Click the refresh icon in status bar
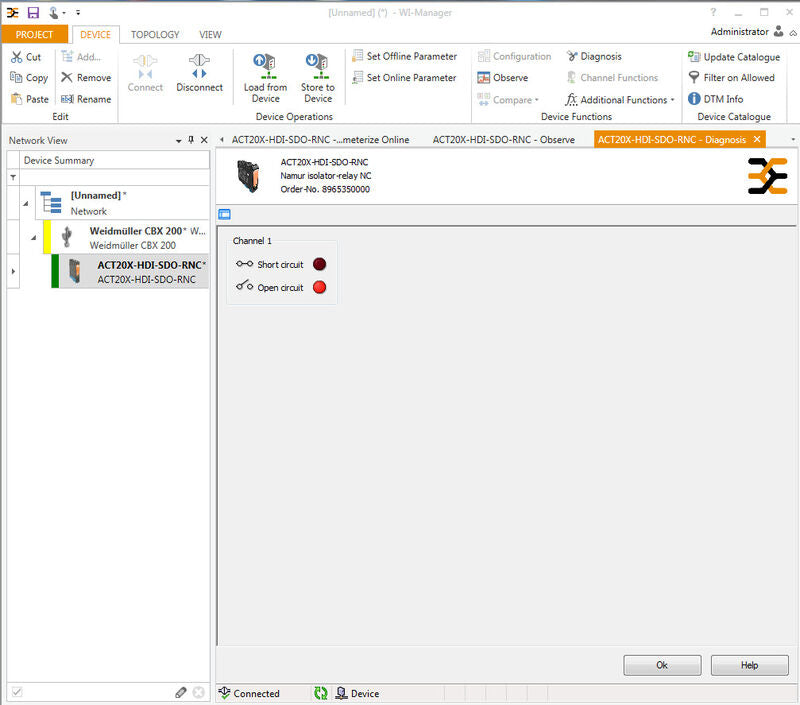800x705 pixels. (321, 693)
